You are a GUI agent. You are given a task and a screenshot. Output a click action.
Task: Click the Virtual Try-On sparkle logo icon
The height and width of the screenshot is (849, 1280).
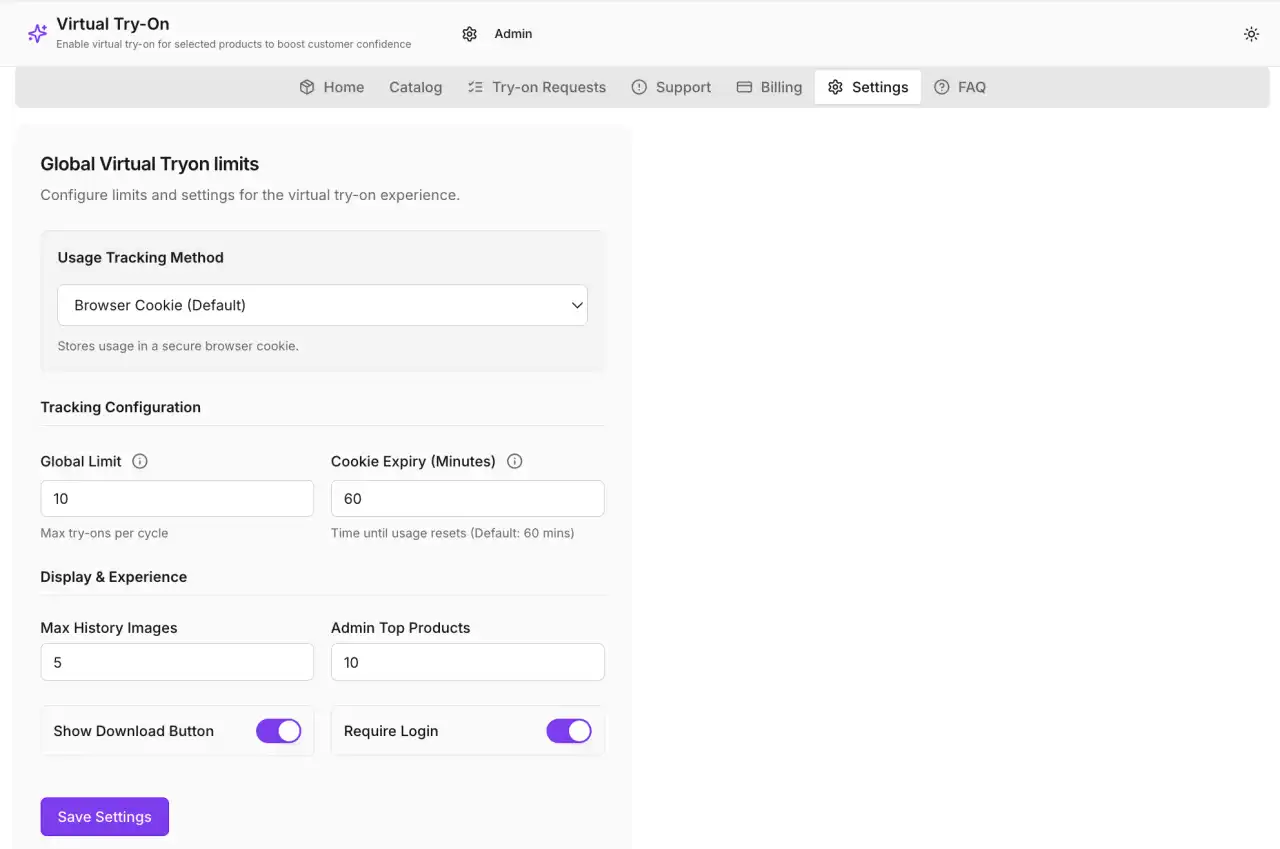[x=37, y=33]
